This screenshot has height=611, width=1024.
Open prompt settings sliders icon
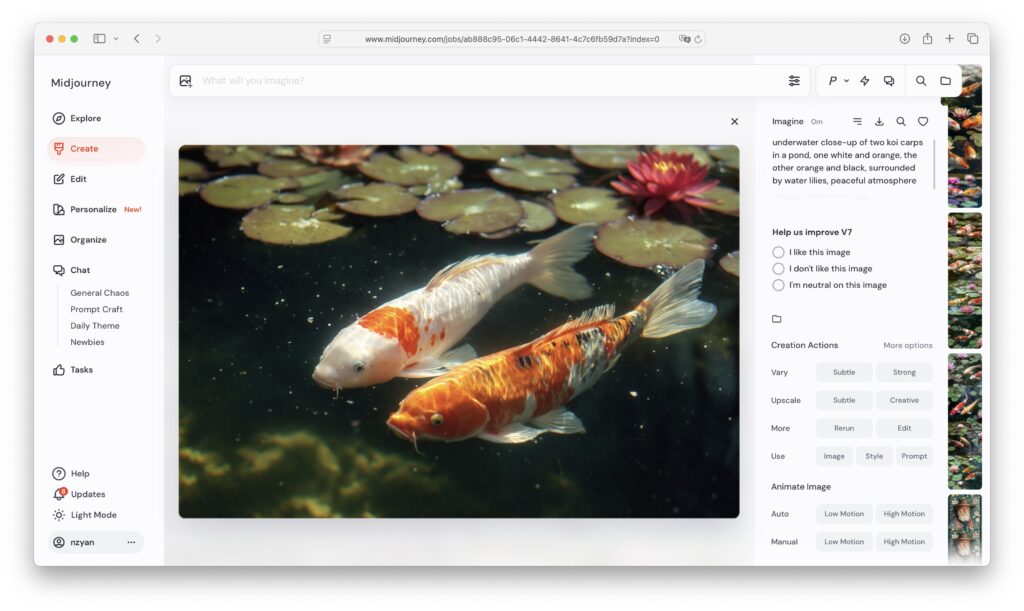click(794, 81)
